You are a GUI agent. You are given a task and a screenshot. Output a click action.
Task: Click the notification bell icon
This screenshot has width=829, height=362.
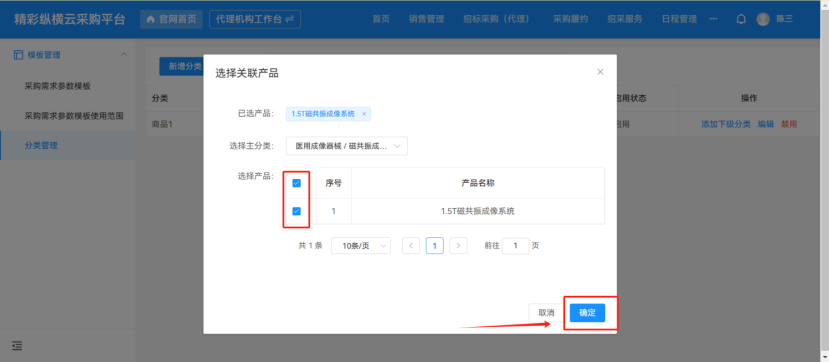[x=741, y=19]
